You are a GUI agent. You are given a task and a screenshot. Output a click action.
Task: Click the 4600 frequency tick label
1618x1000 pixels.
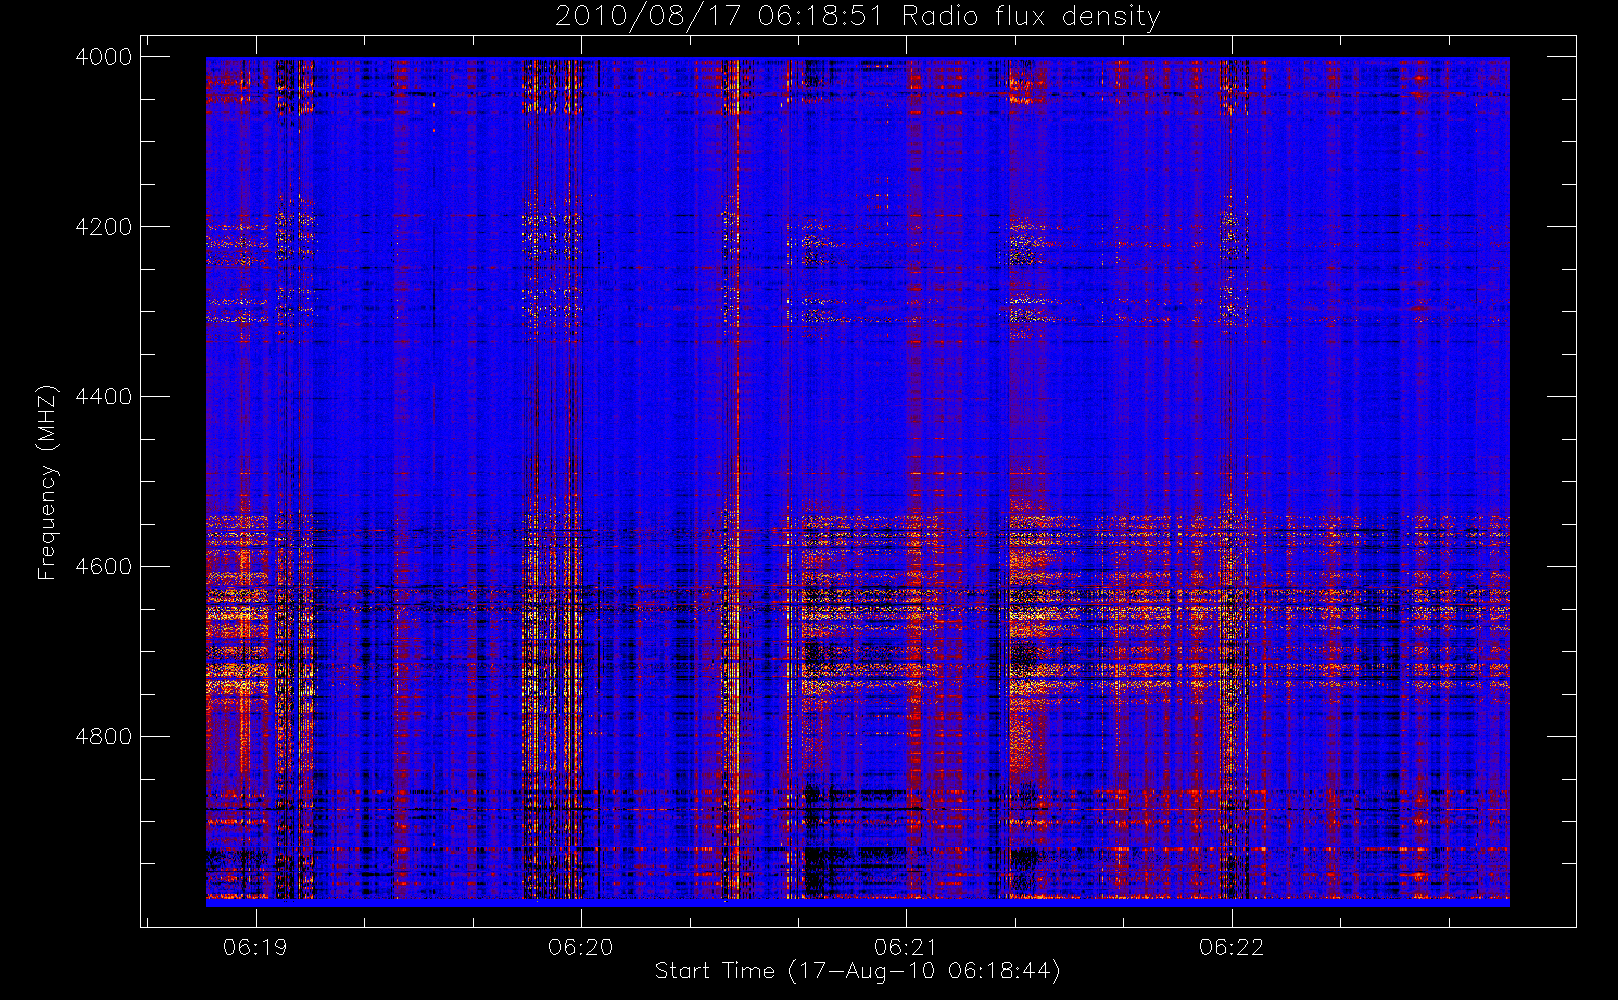click(104, 567)
